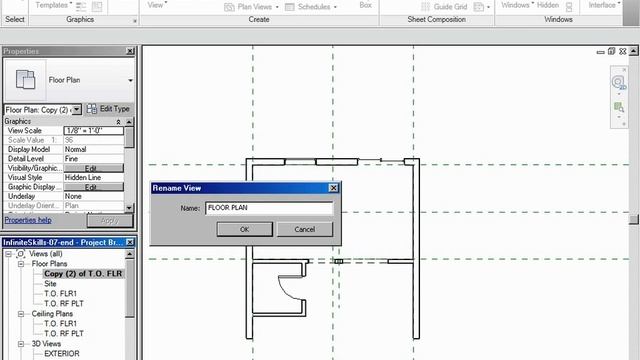Collapse the 3D Views tree node
The width and height of the screenshot is (640, 360).
coord(21,344)
